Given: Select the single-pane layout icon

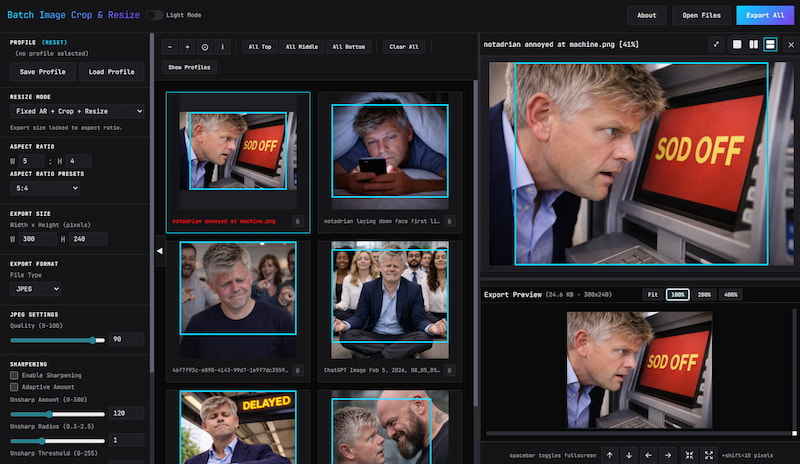Looking at the screenshot, I should coord(737,44).
